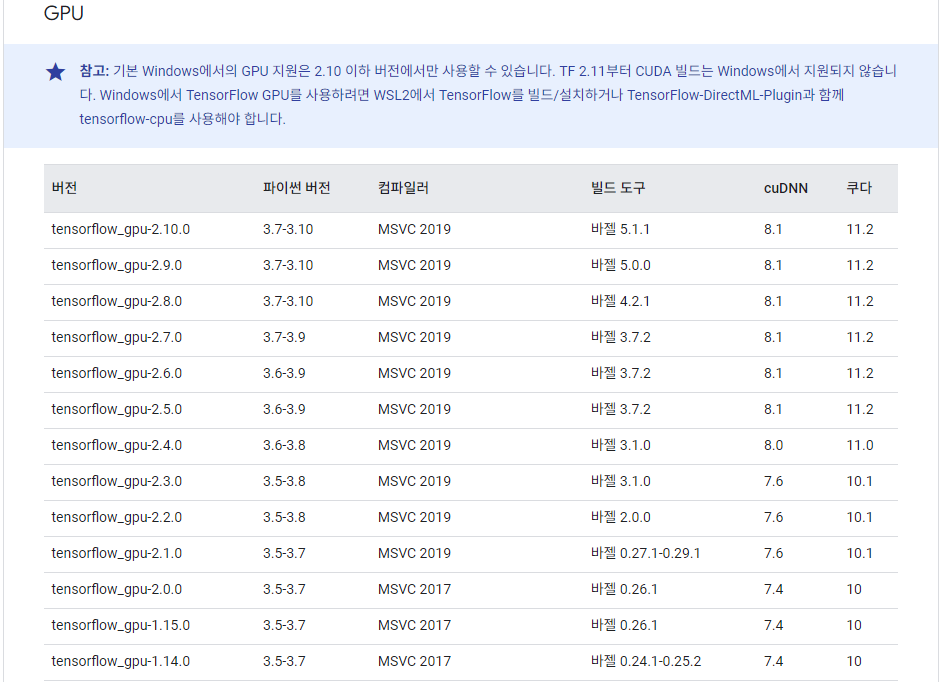Viewport: 951px width, 682px height.
Task: Click cuDNN 7.6 in tensorflow_gpu-2.3.0 row
Action: coord(773,481)
